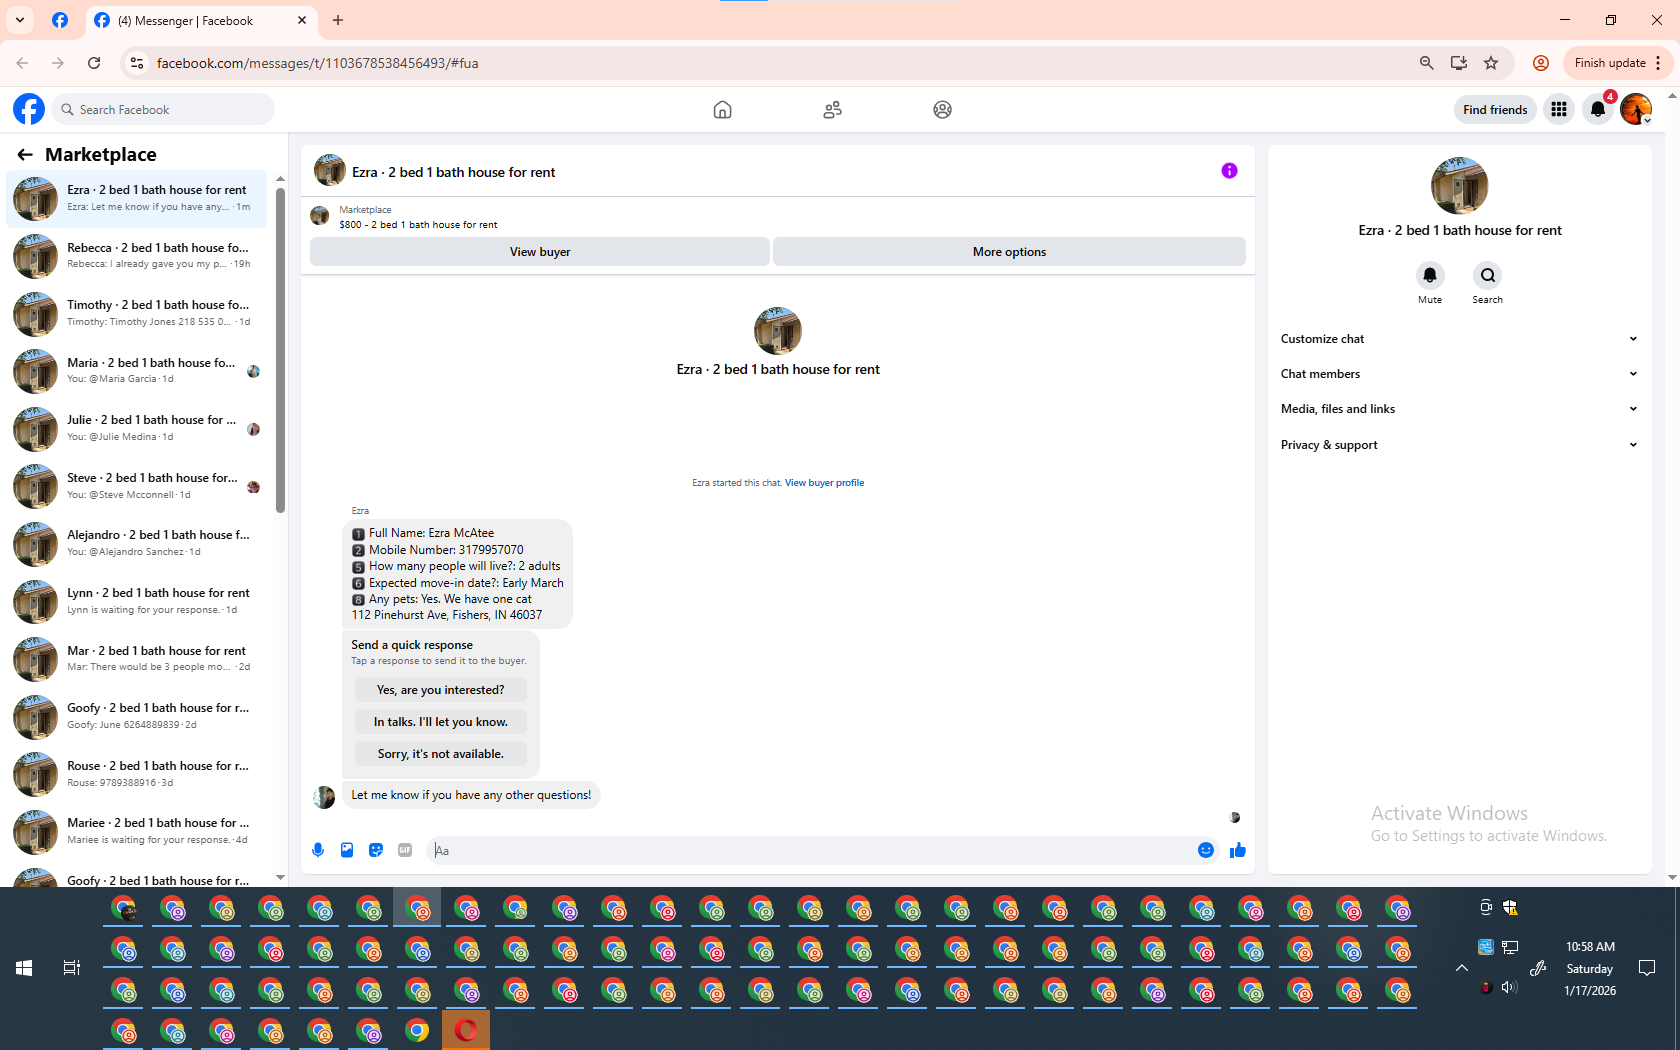Open the Mar conversation

pos(137,659)
